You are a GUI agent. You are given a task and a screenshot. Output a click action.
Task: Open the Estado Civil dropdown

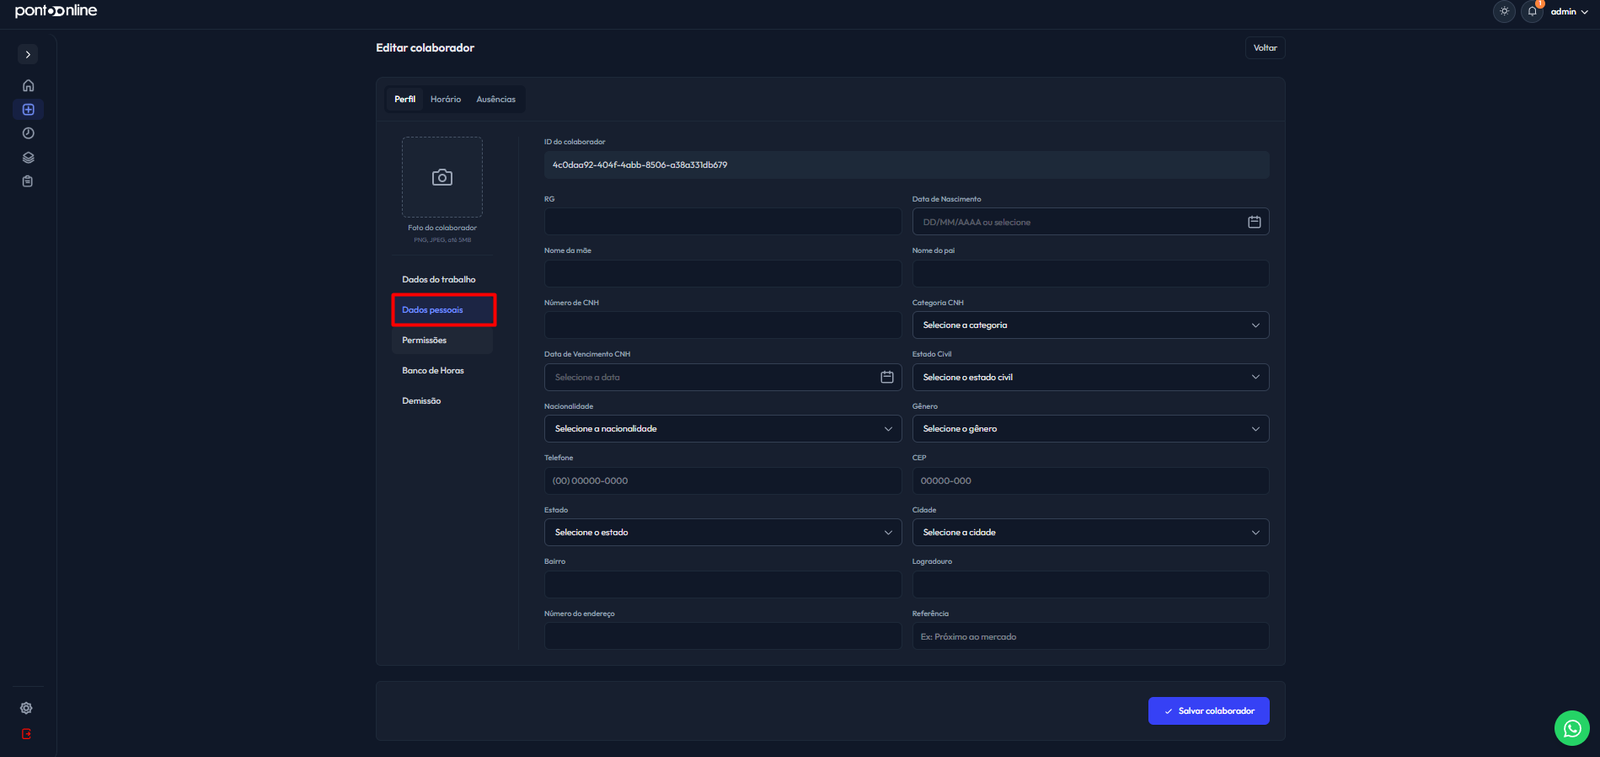1090,377
